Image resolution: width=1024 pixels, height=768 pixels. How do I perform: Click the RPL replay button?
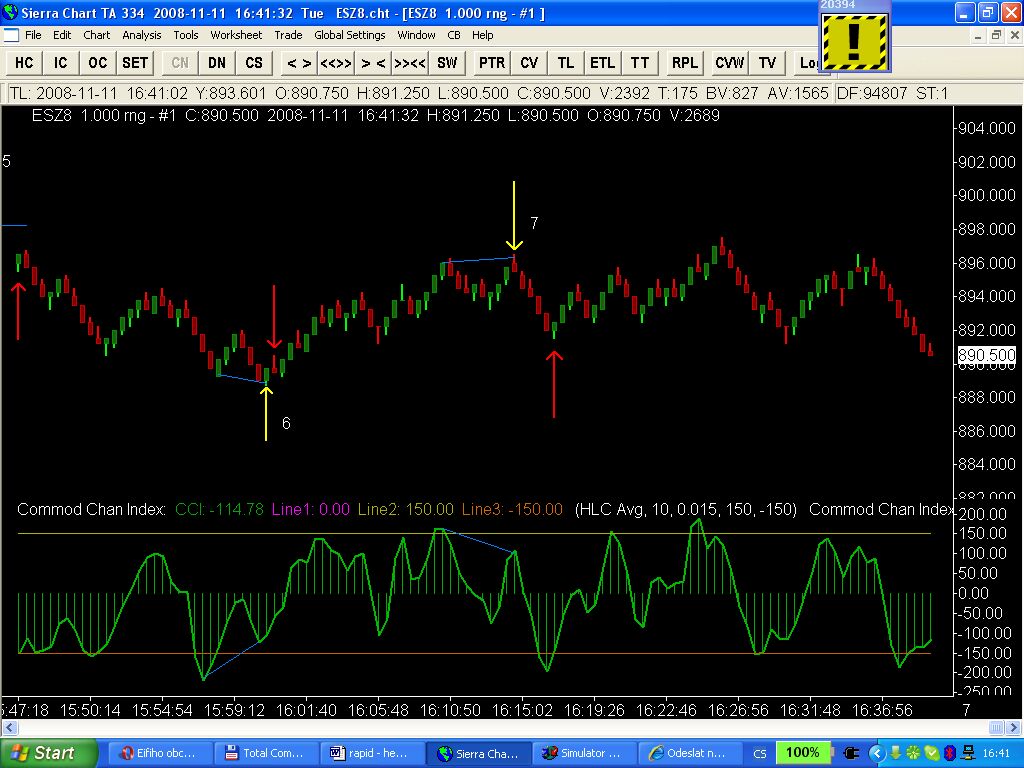(685, 63)
